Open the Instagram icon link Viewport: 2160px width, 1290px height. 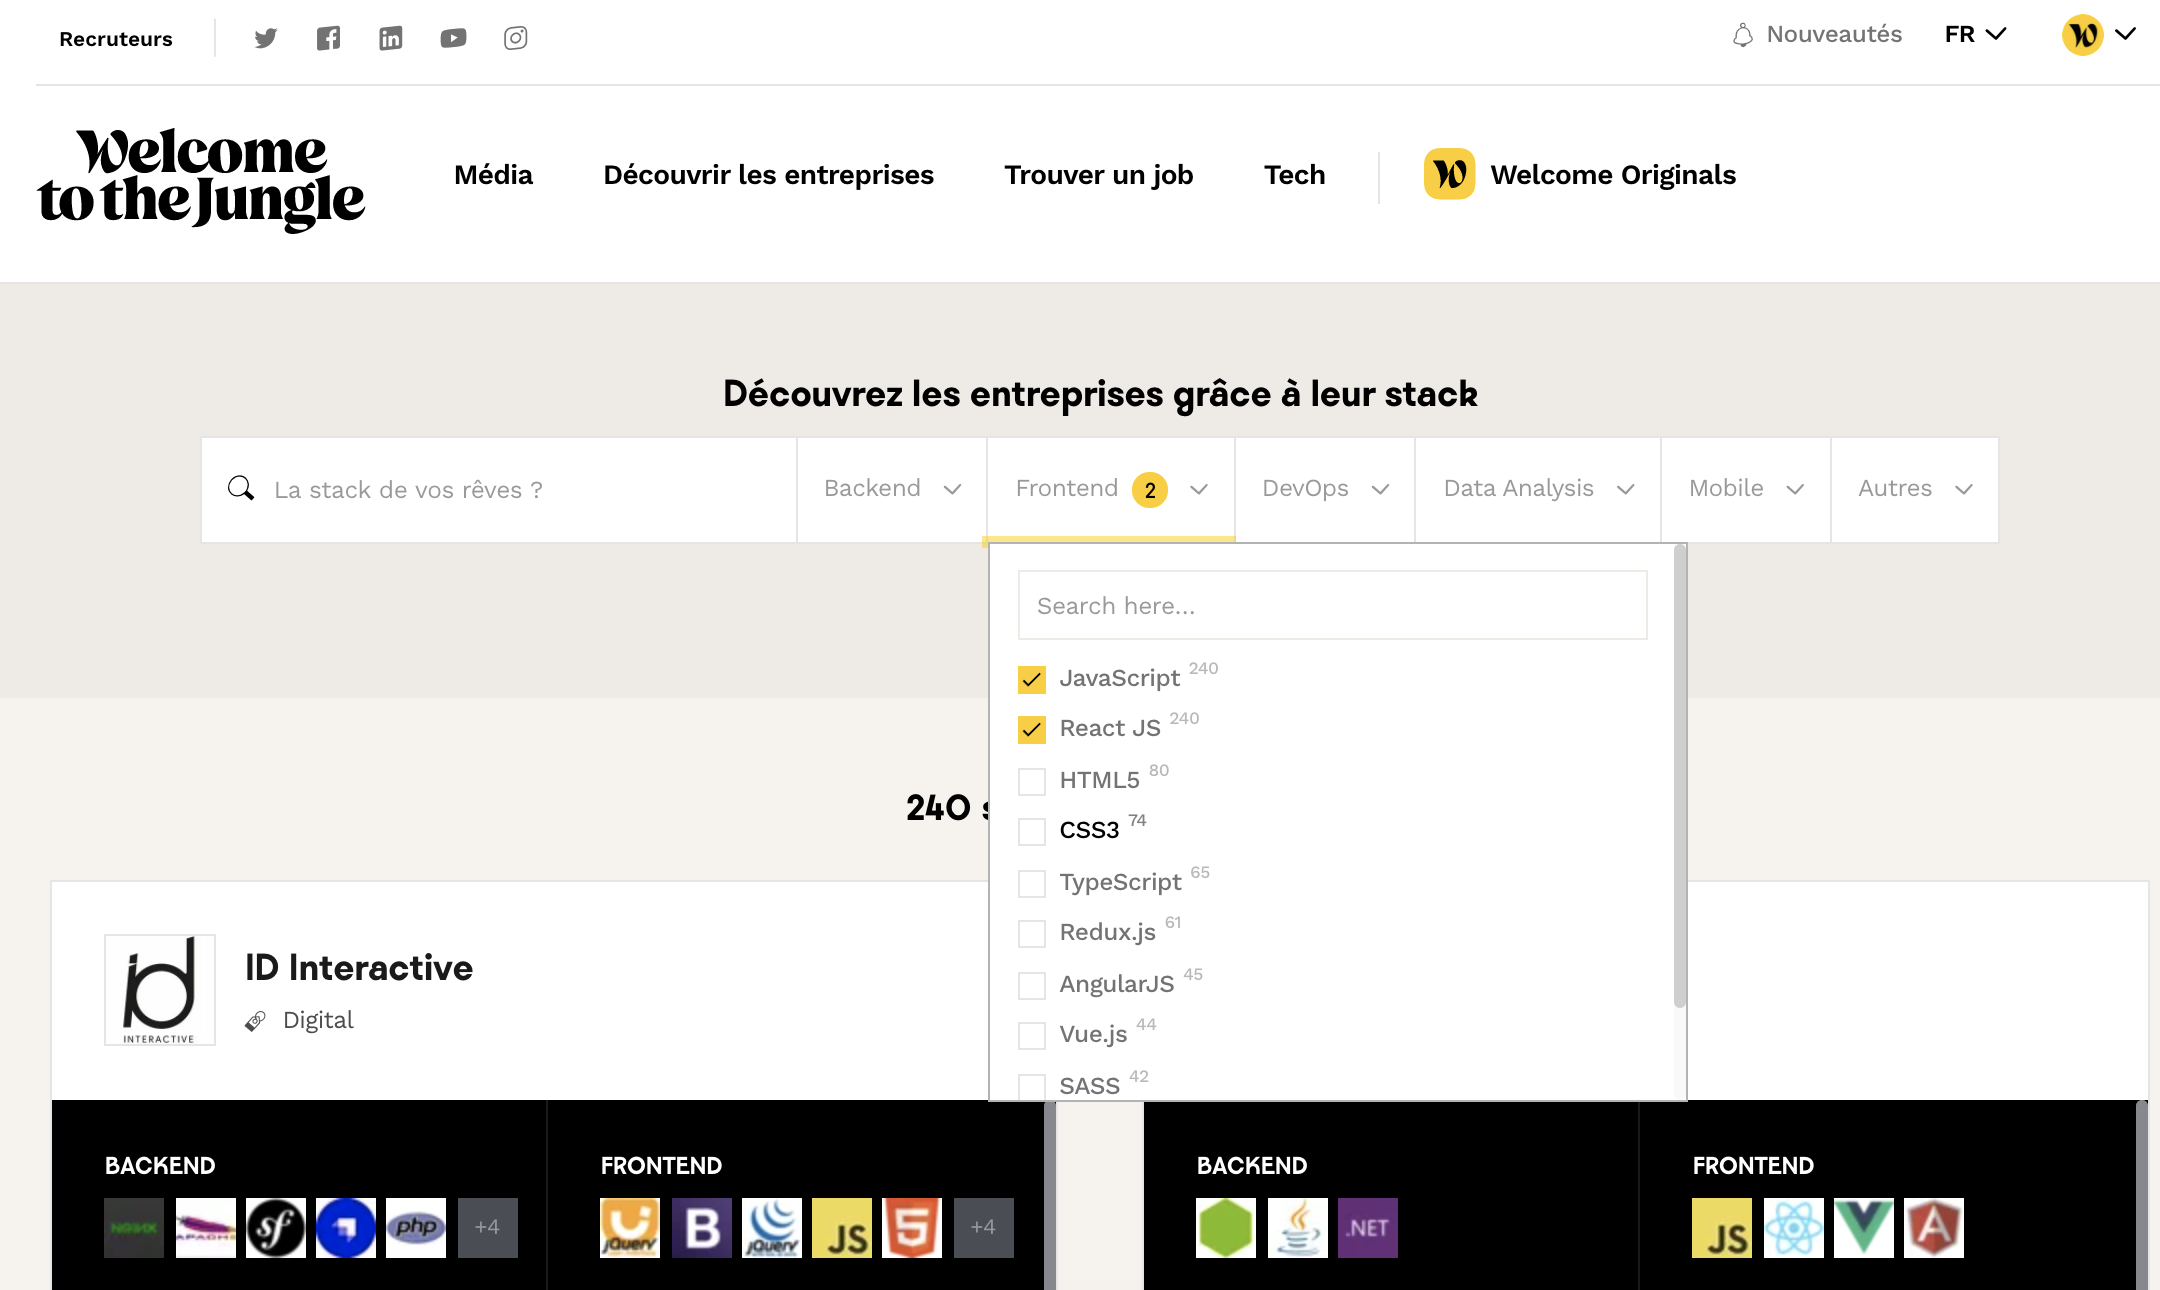[515, 38]
